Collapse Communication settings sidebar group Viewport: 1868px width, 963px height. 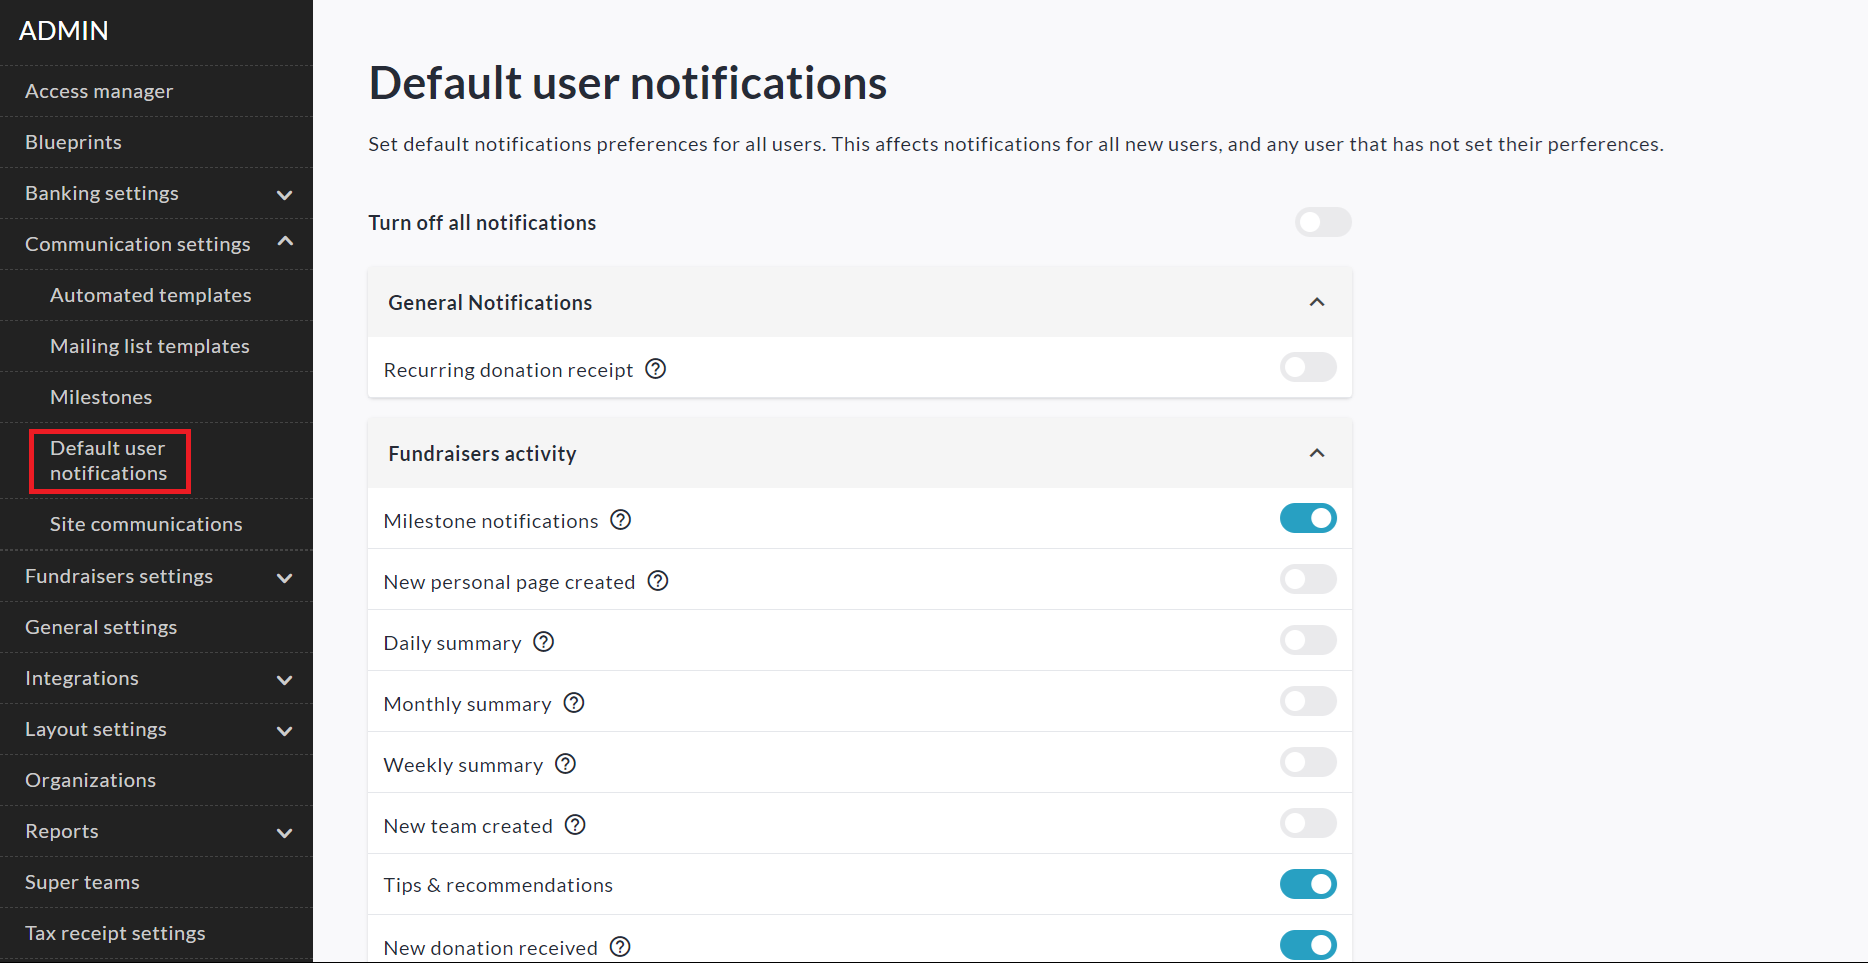point(284,243)
